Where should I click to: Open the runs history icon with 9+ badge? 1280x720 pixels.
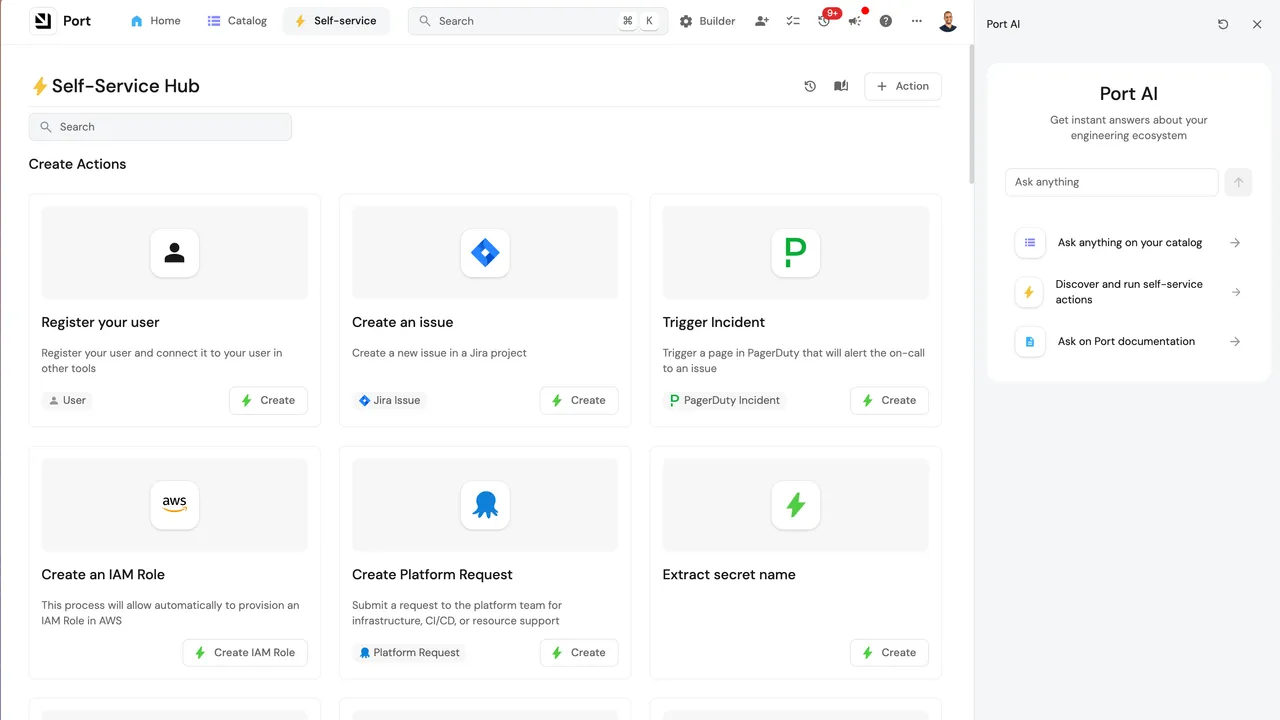click(825, 20)
